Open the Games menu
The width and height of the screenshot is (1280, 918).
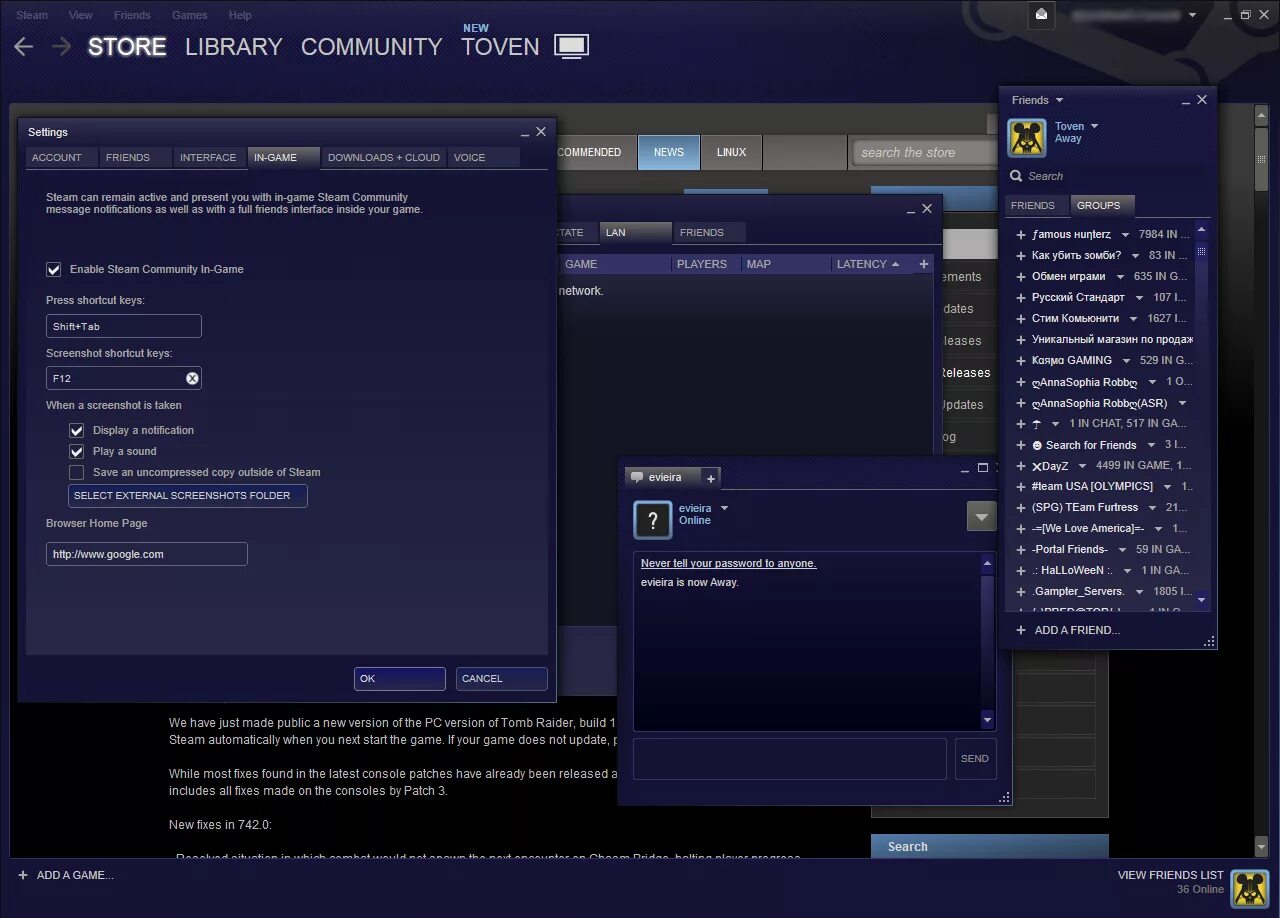tap(189, 15)
